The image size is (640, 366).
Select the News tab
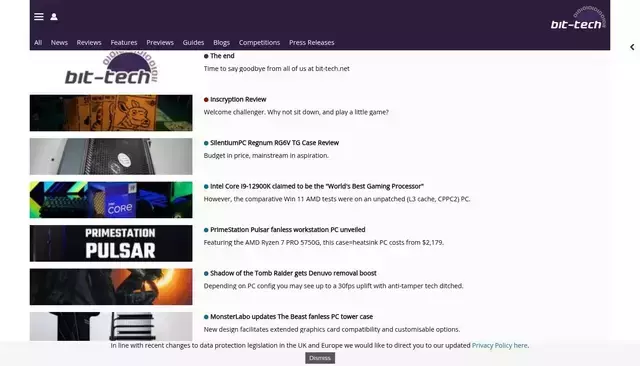(x=59, y=42)
